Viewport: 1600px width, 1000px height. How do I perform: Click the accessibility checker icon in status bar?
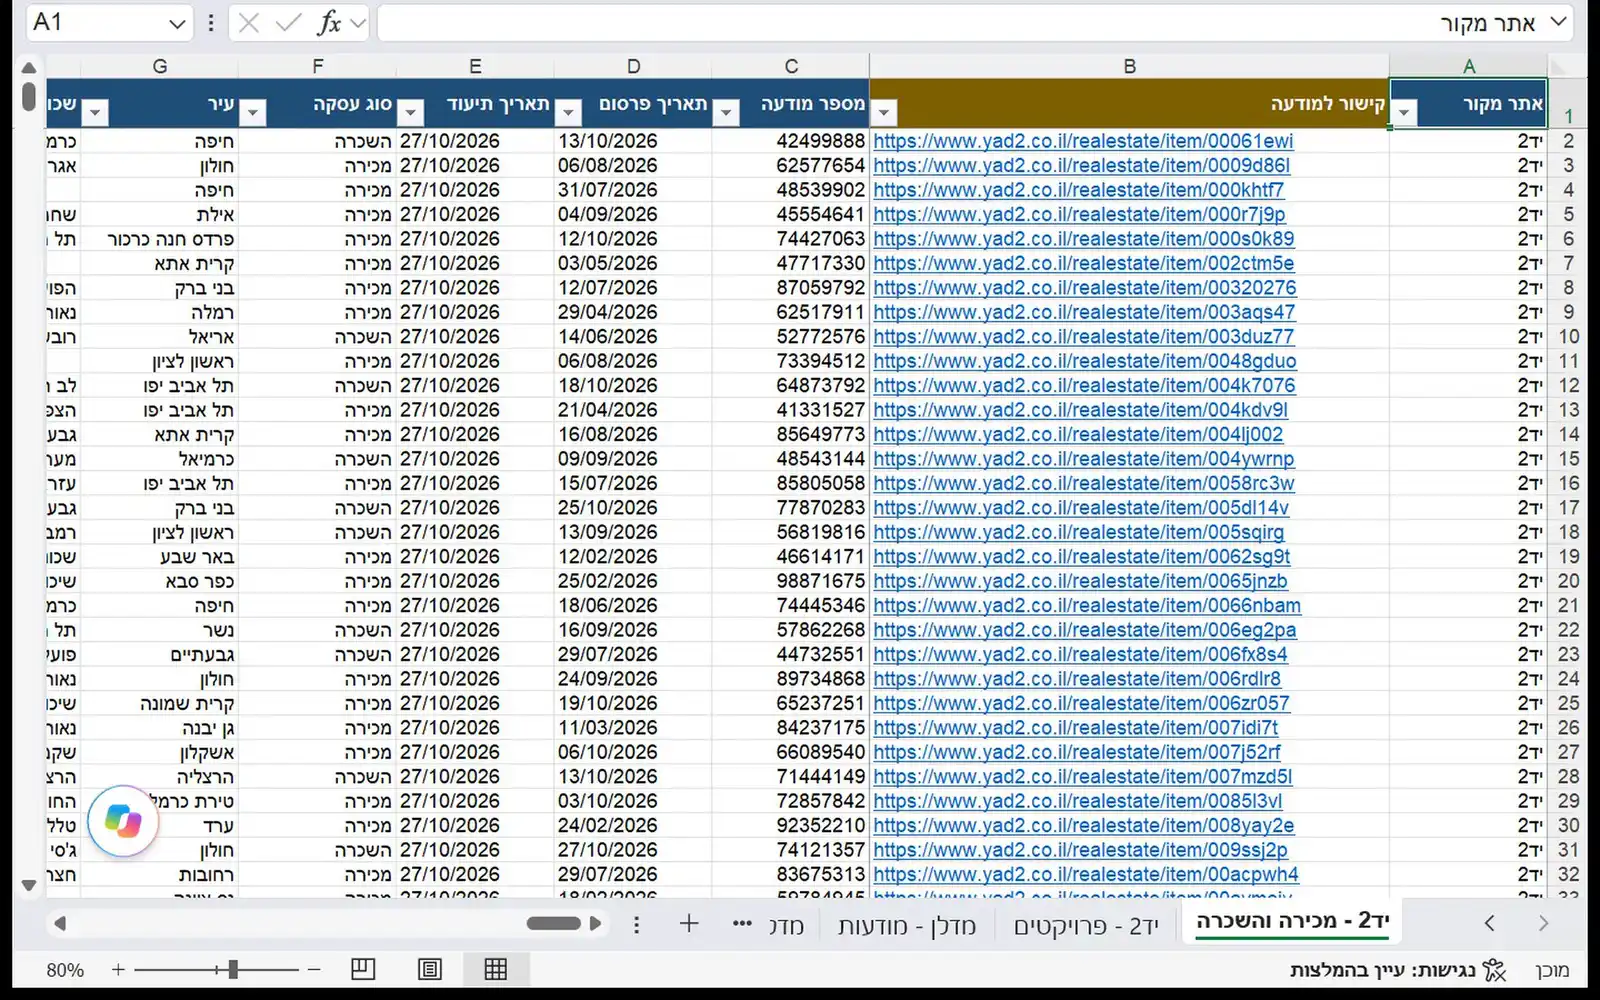click(1495, 969)
